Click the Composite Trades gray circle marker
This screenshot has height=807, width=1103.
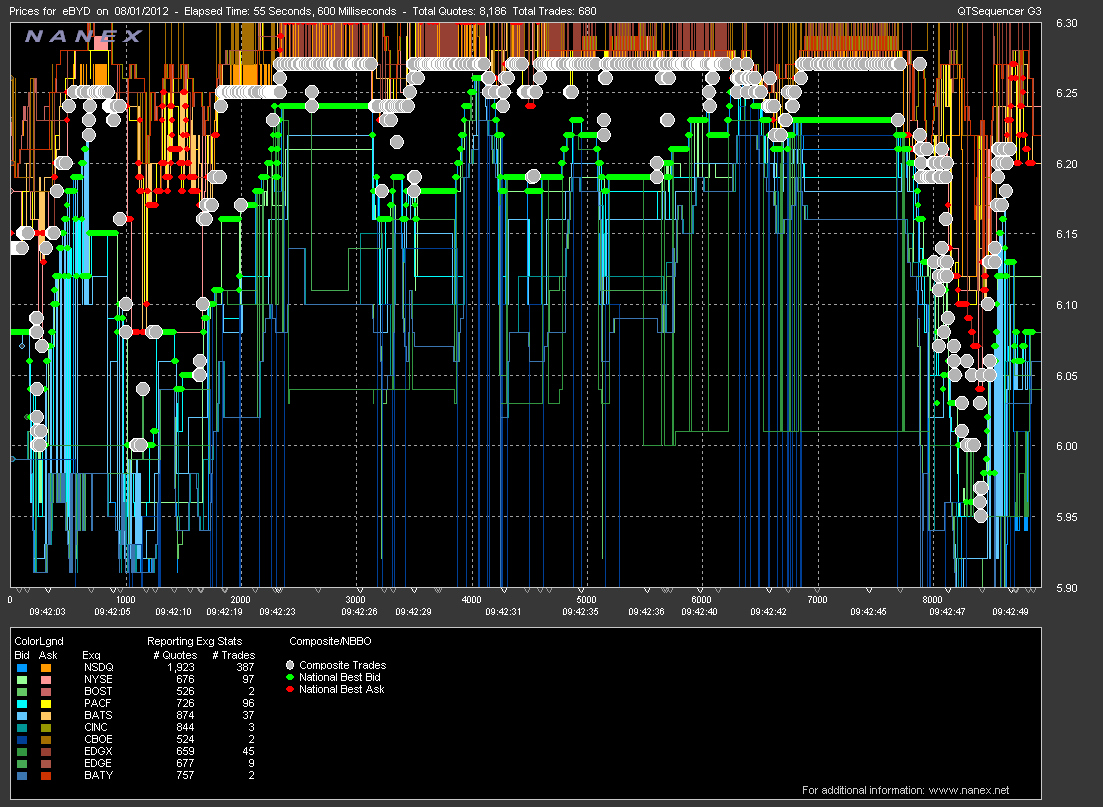point(290,665)
